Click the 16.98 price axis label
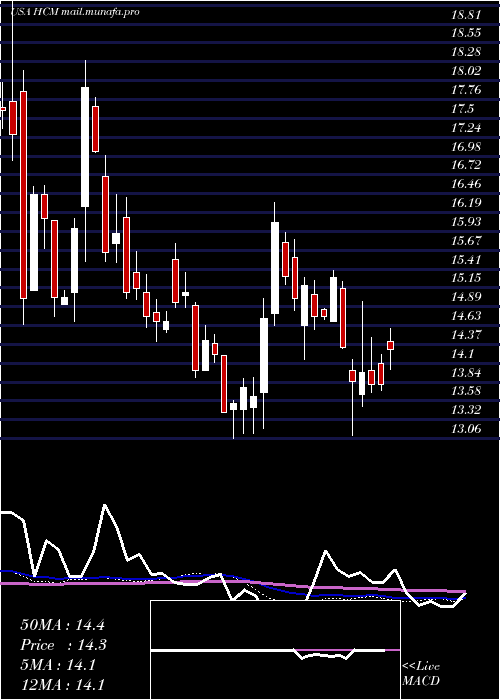 point(466,147)
